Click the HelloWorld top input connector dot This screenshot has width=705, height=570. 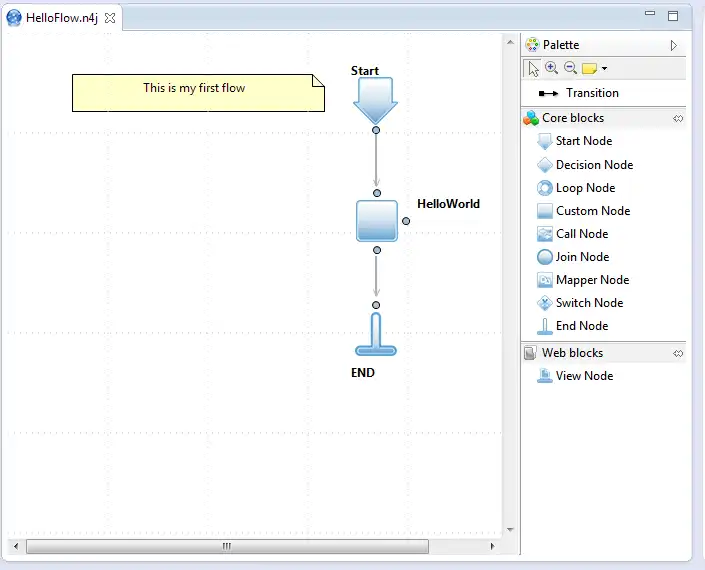click(377, 193)
